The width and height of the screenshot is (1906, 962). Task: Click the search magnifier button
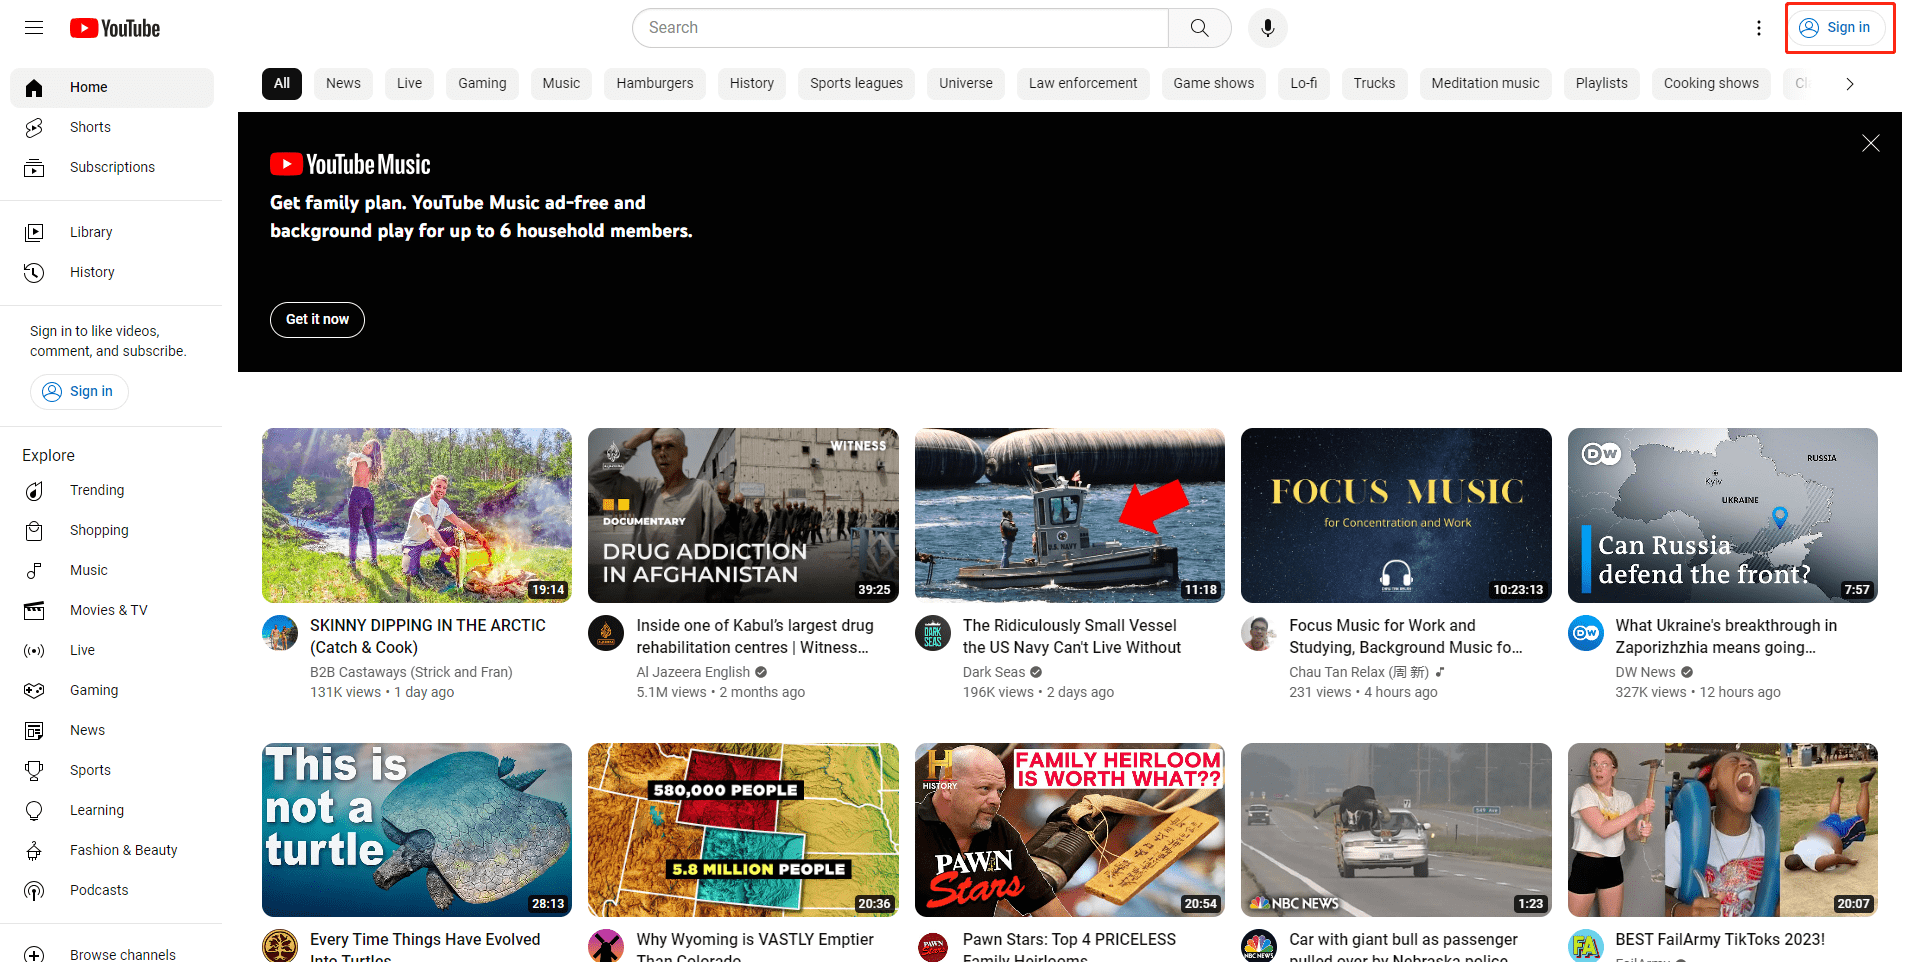1199,28
